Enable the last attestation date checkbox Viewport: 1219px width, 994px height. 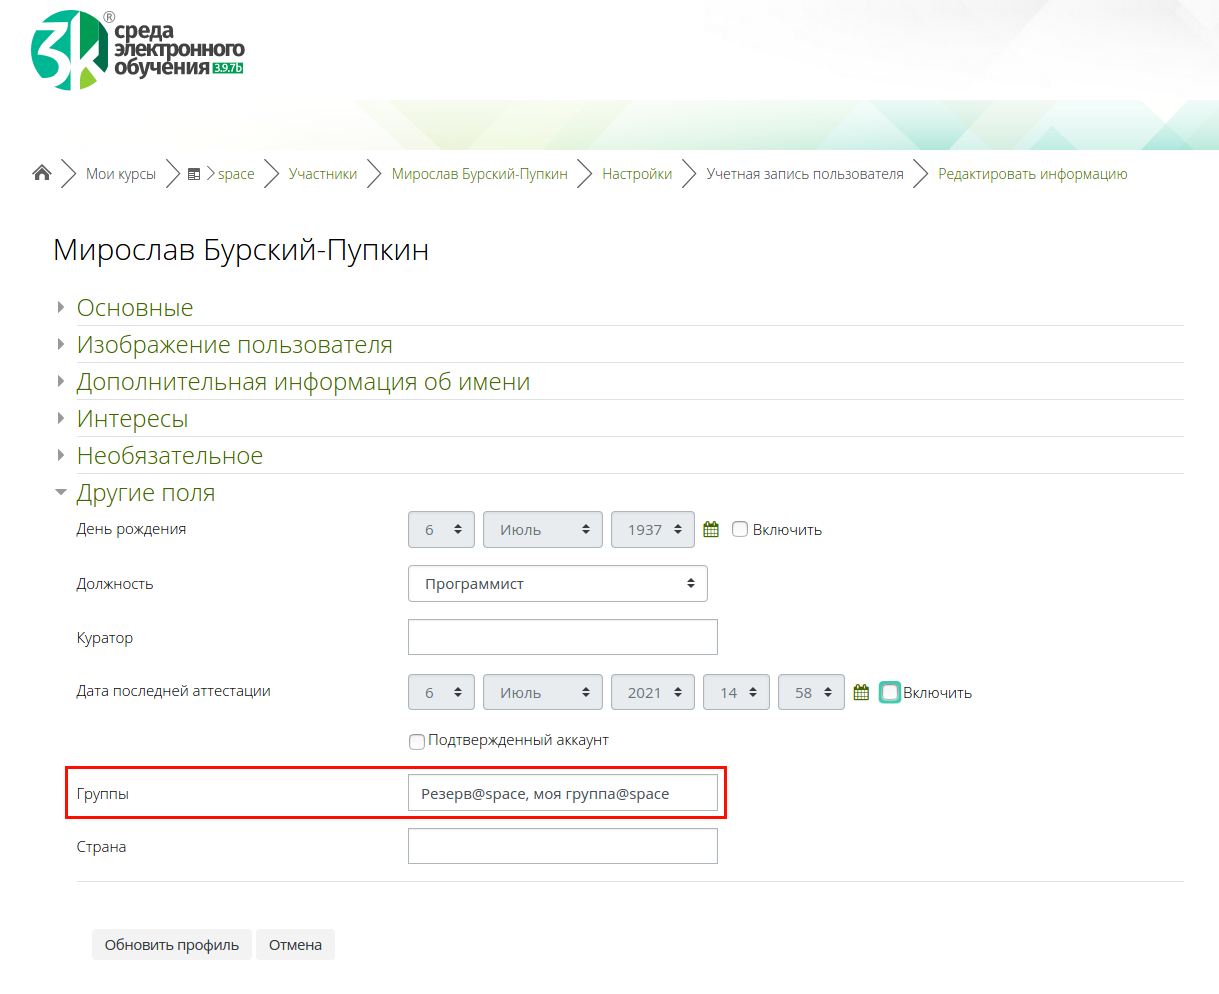click(890, 692)
